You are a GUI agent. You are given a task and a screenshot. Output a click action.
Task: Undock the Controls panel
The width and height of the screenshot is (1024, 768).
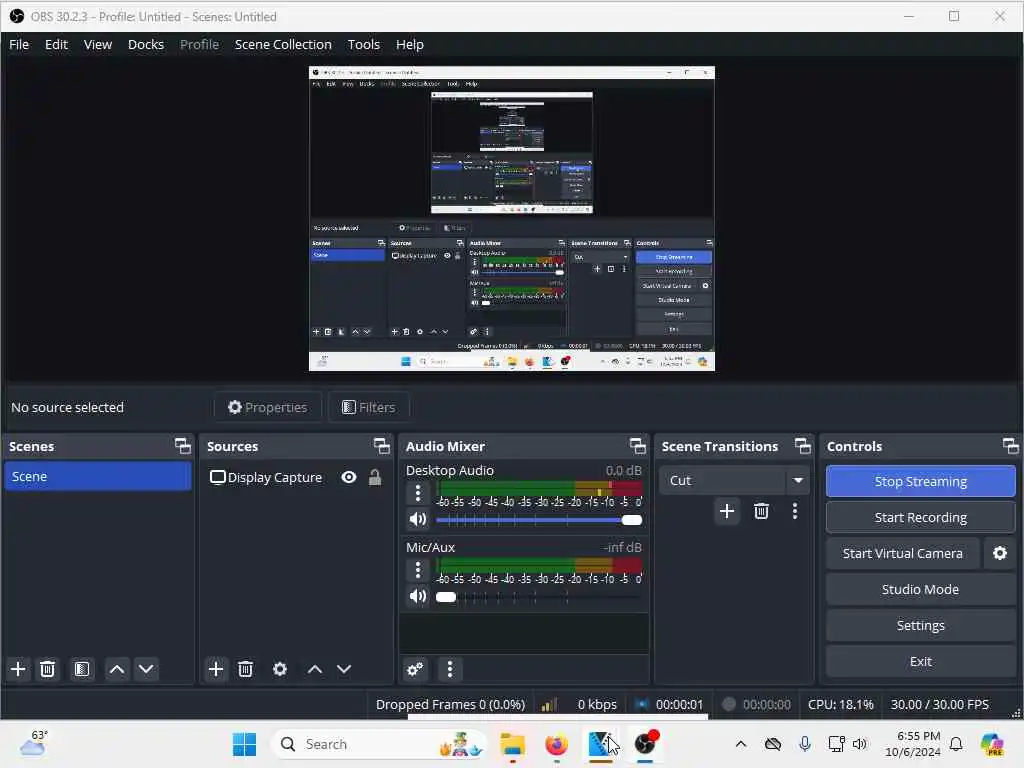point(1010,446)
